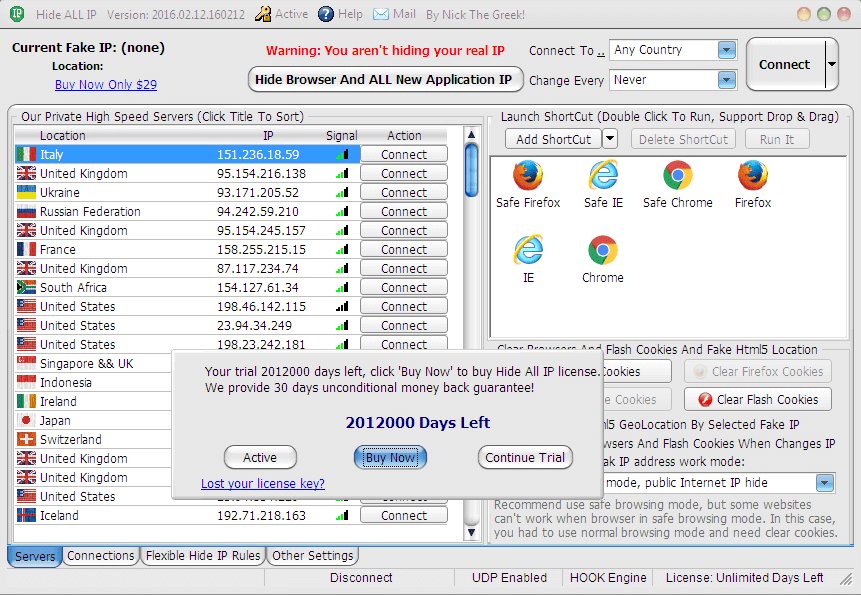
Task: Click HOOK Engine in the status bar
Action: click(x=608, y=578)
